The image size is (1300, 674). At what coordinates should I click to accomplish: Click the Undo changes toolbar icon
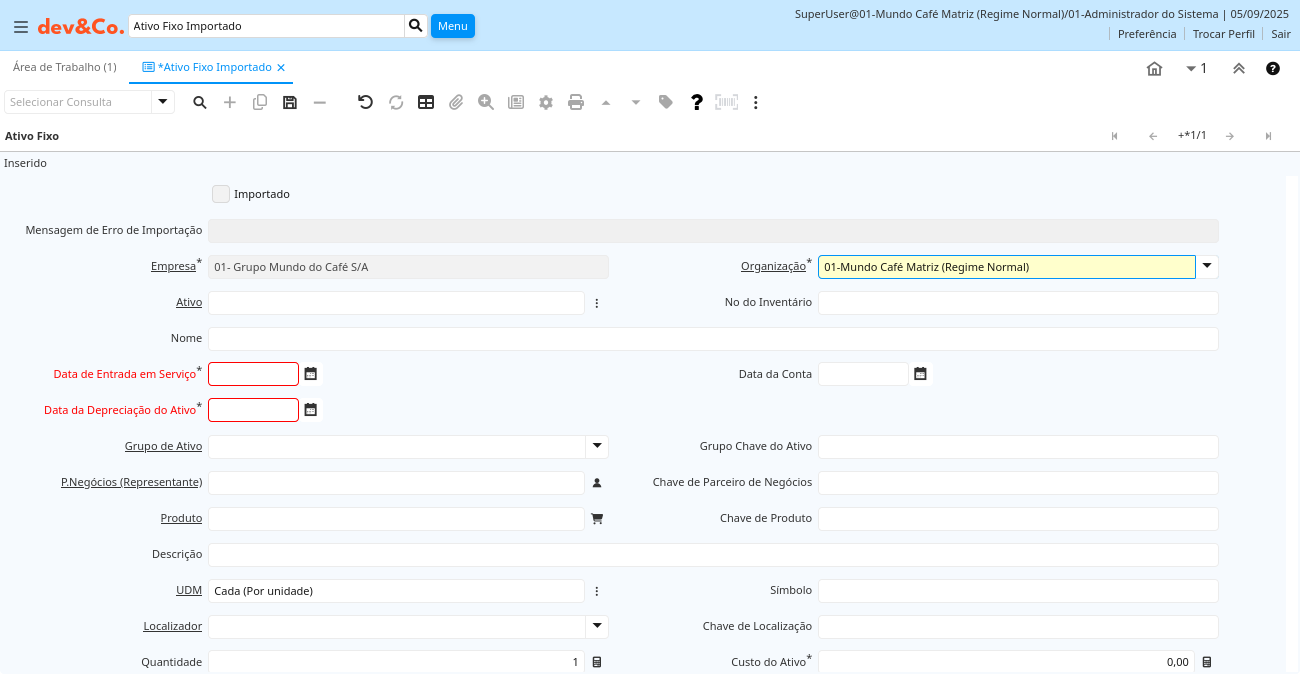(365, 102)
